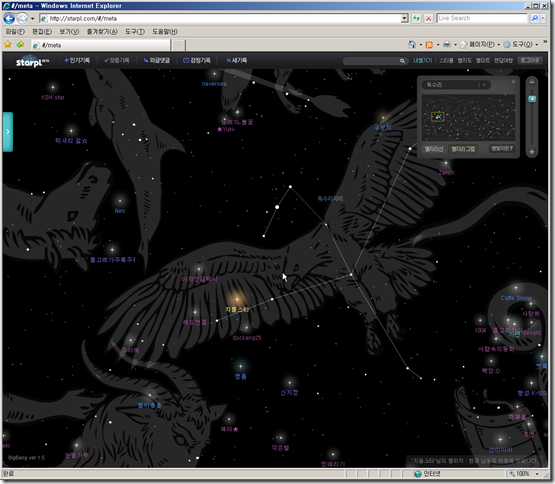Screen dimensions: 555x484
Task: Click the Print icon in command bar
Action: [x=447, y=44]
